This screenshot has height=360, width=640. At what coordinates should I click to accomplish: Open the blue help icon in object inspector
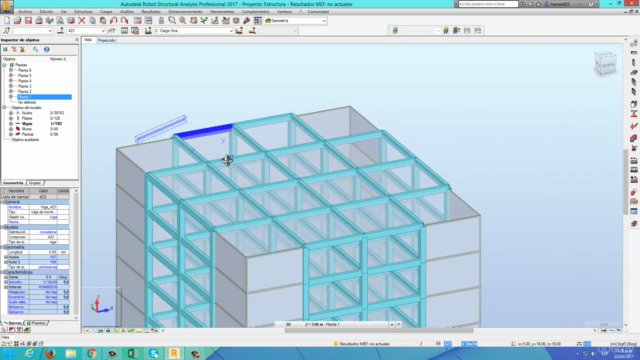click(47, 49)
